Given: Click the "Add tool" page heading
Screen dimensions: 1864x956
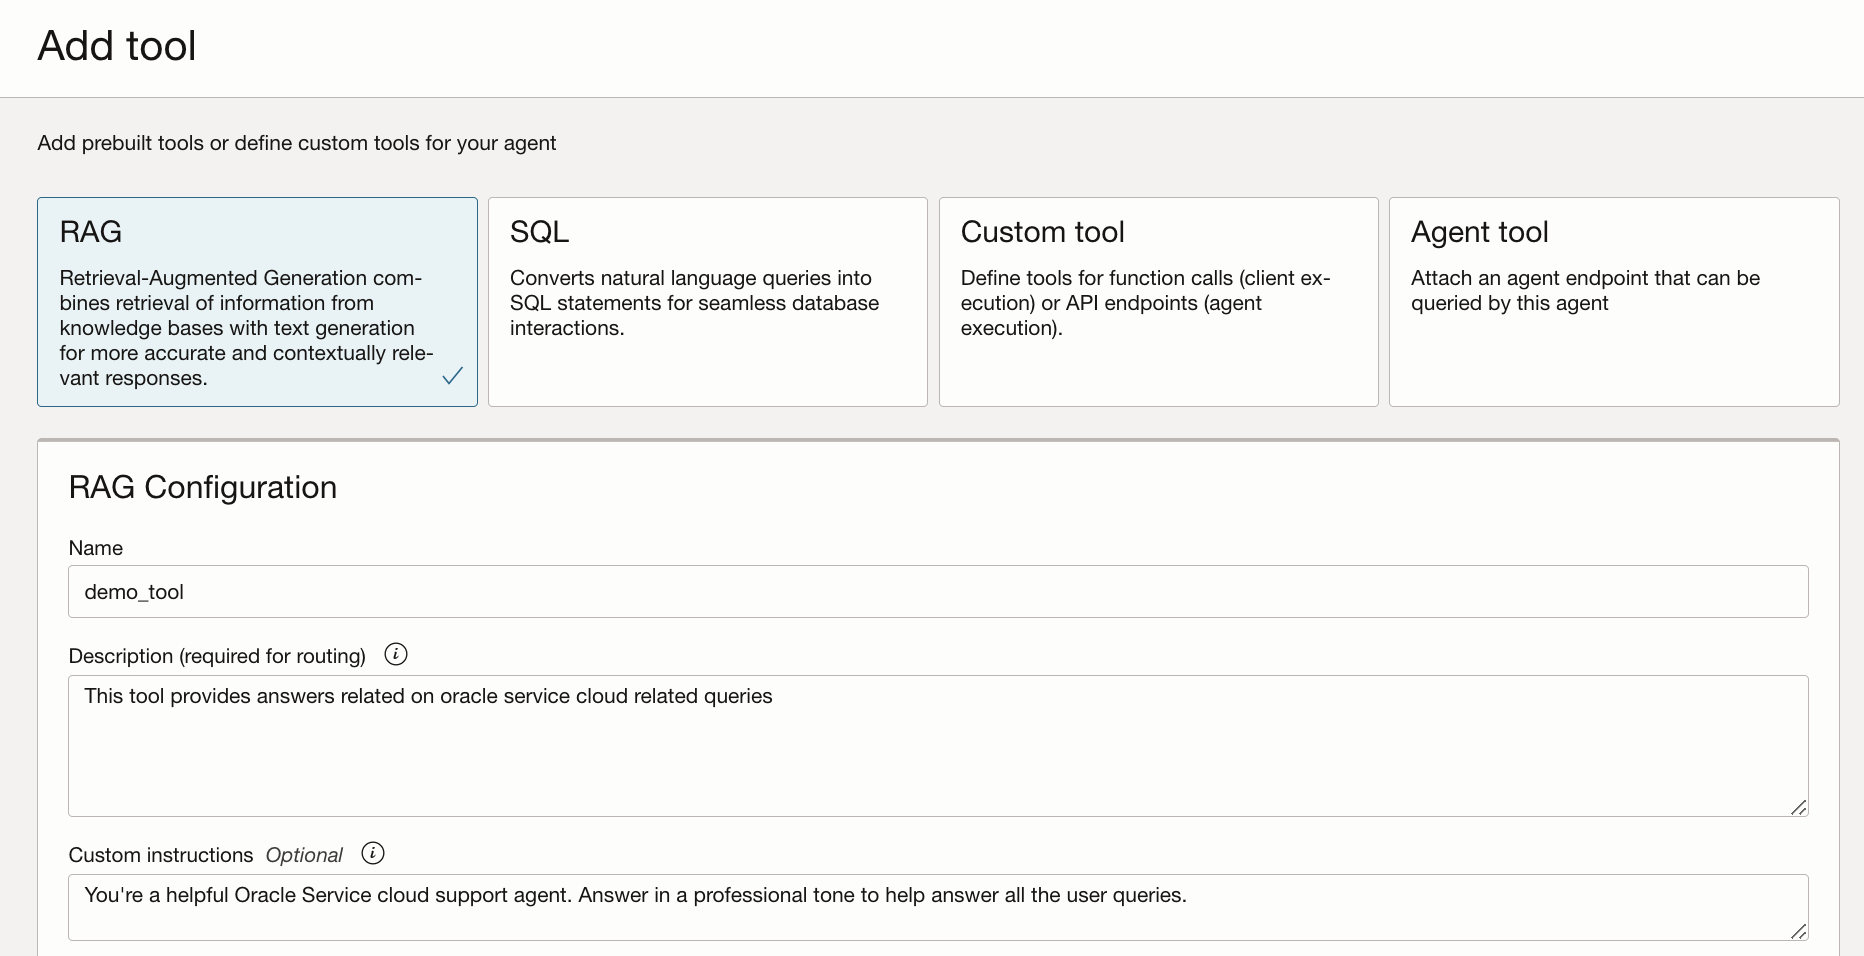Looking at the screenshot, I should point(117,46).
